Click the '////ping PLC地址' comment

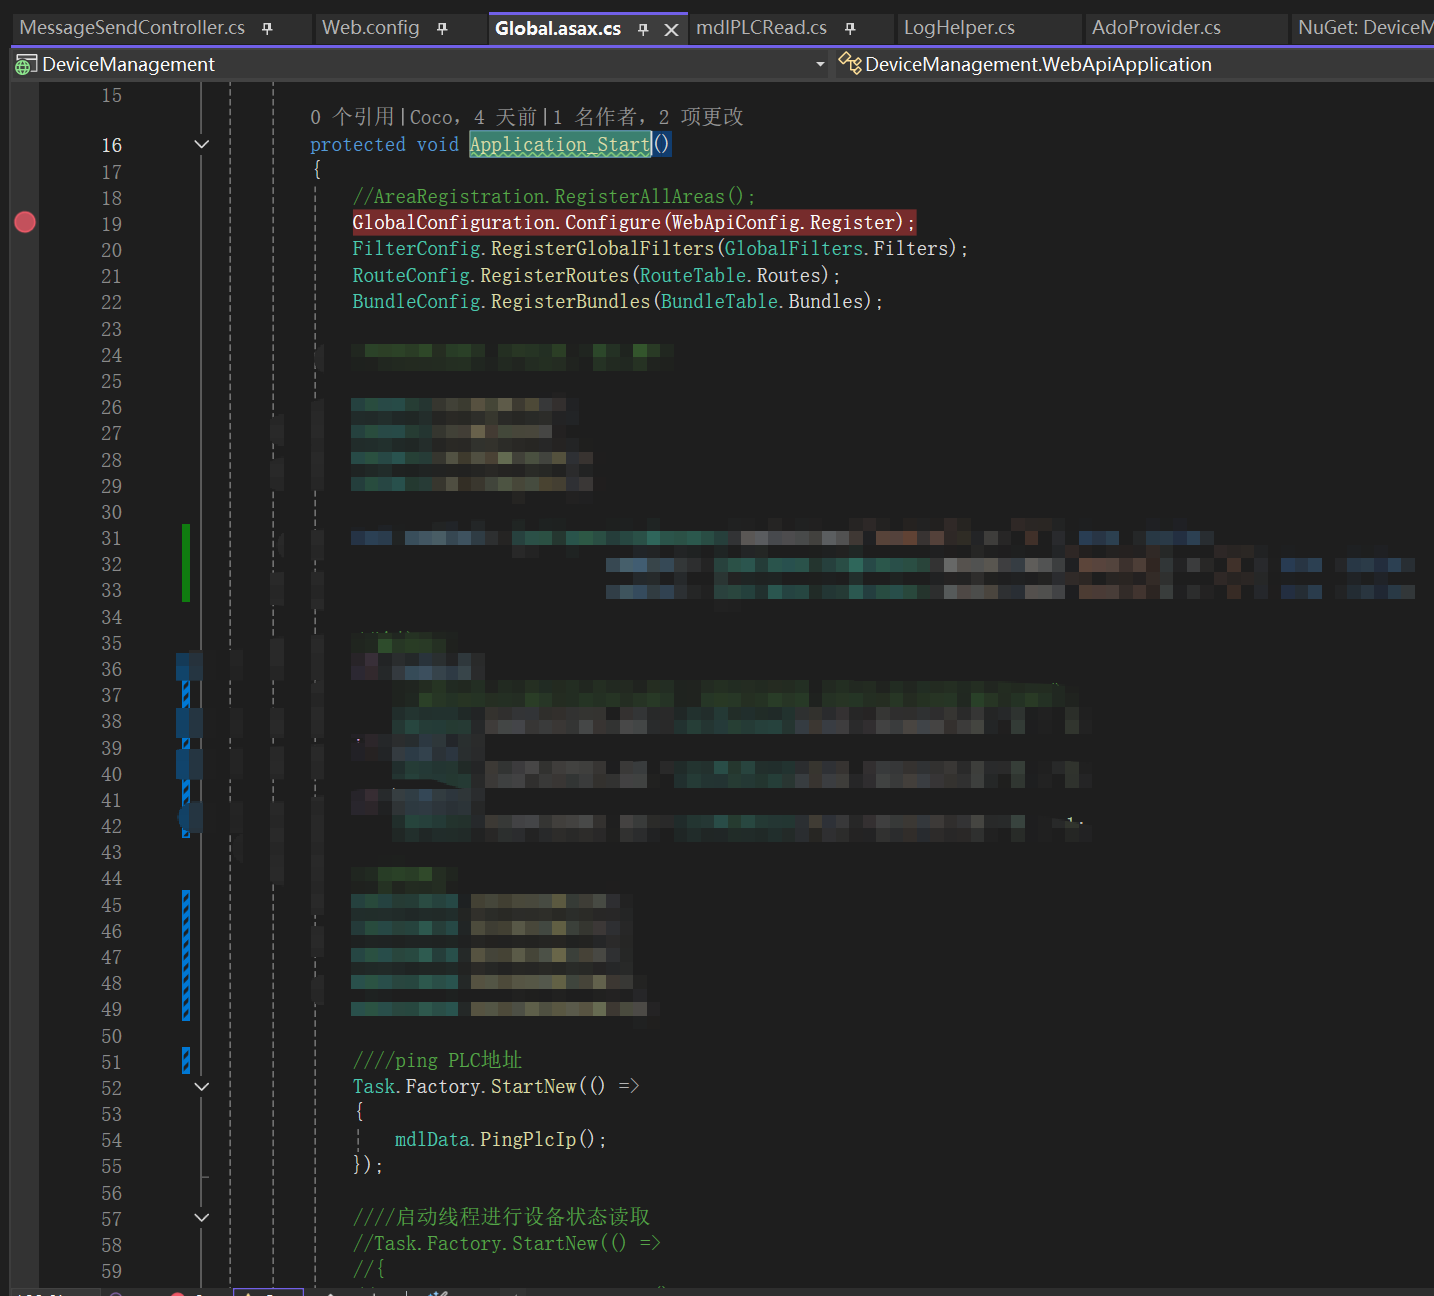pos(437,1060)
